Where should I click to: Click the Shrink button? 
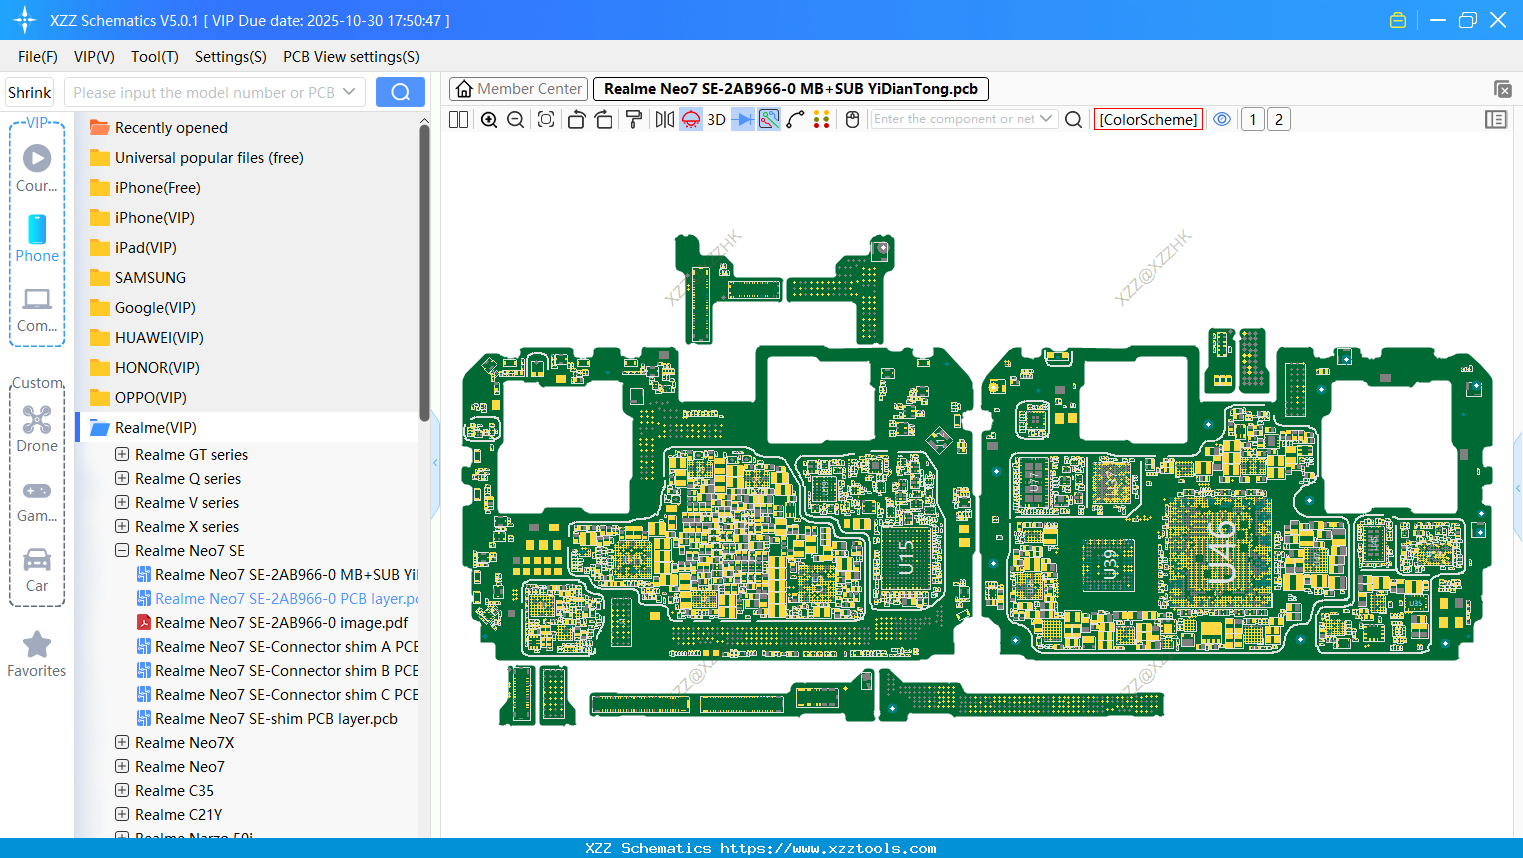(x=30, y=92)
